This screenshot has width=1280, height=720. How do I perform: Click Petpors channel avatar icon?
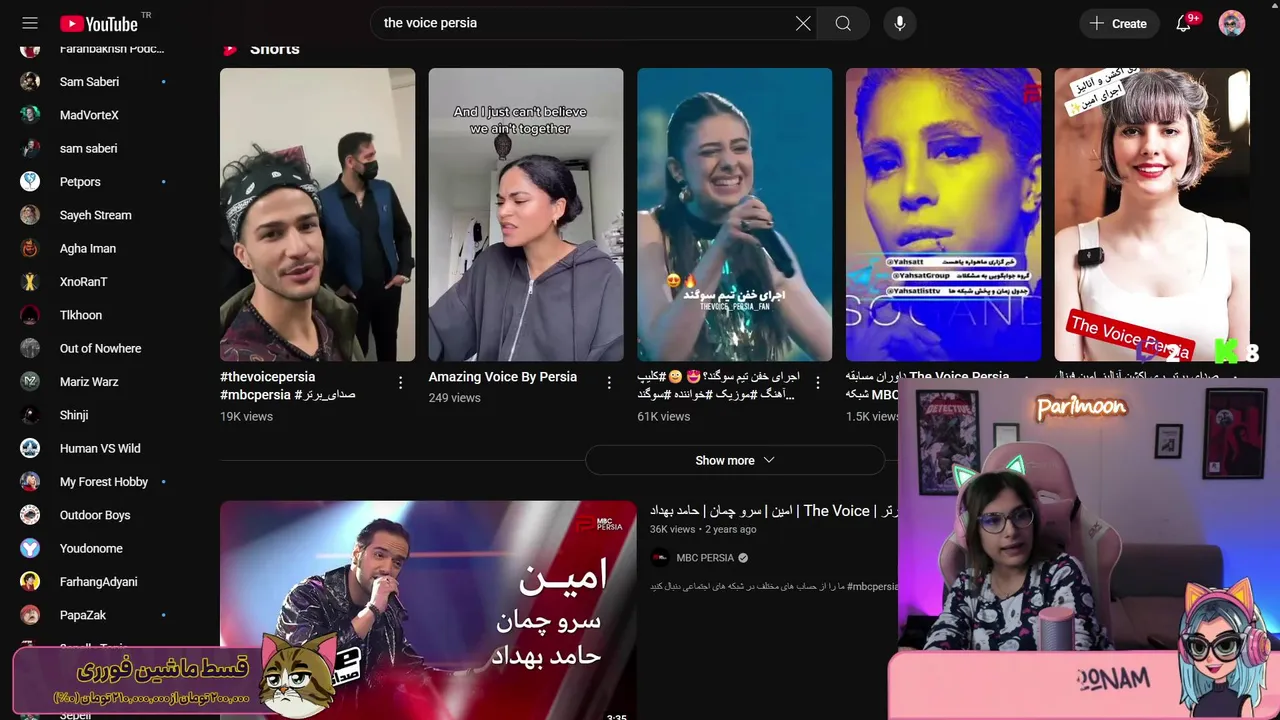coord(30,182)
